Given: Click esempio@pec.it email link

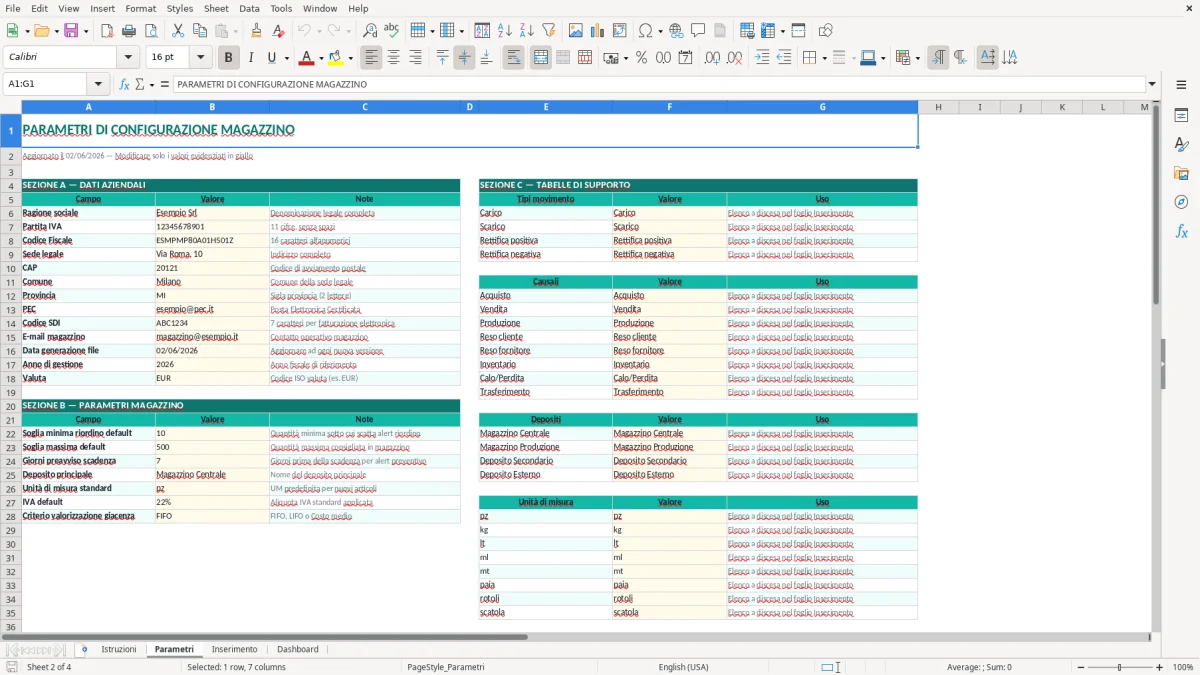Looking at the screenshot, I should (x=184, y=310).
